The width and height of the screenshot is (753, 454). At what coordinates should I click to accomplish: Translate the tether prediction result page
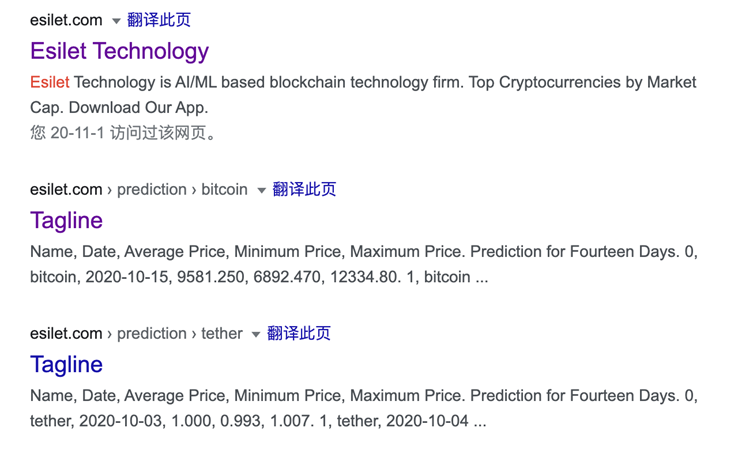[x=299, y=333]
